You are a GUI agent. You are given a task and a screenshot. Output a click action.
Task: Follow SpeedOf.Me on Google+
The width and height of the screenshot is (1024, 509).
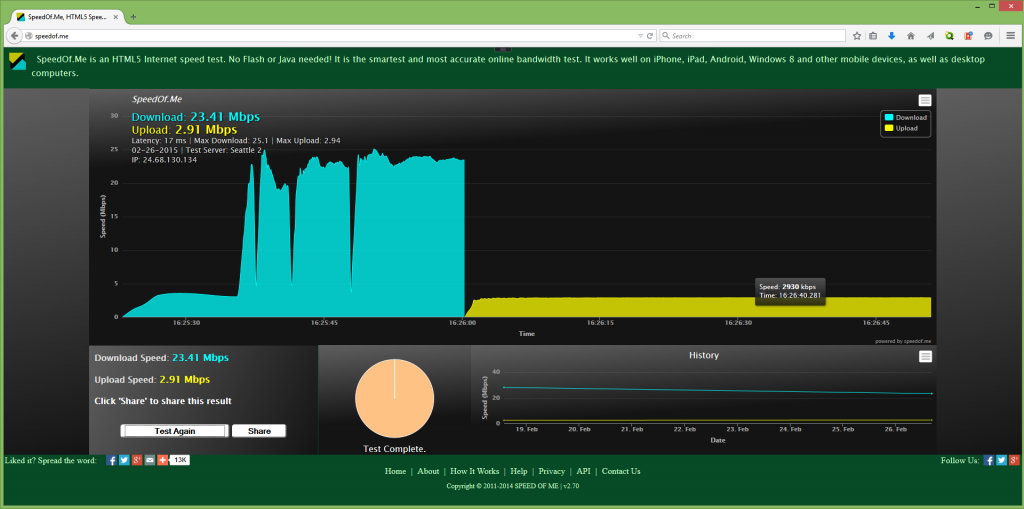coord(1014,460)
